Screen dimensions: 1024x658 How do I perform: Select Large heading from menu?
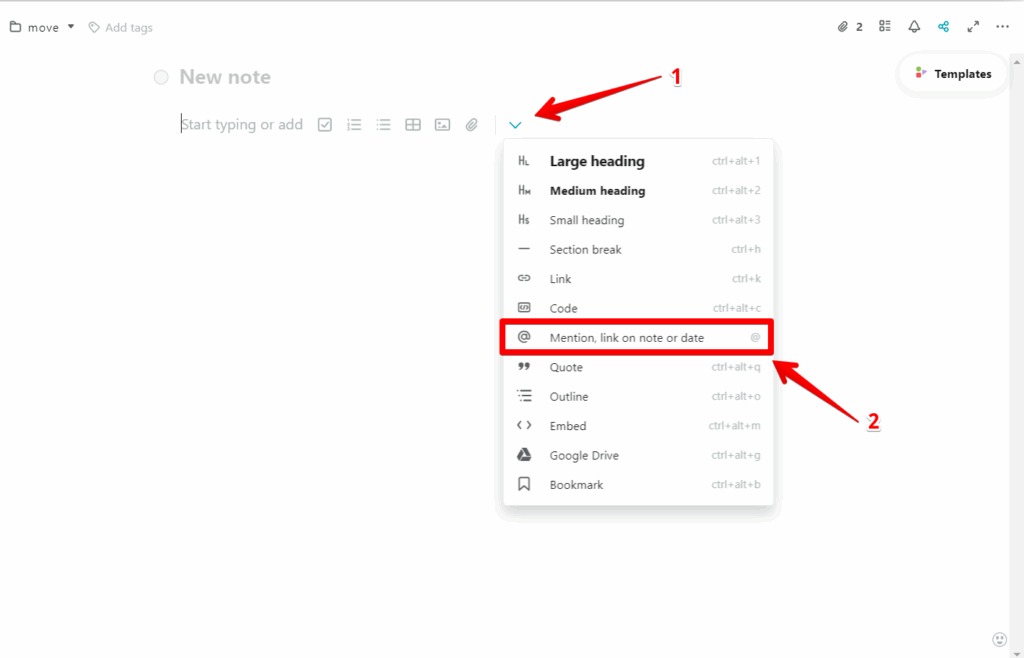(597, 161)
